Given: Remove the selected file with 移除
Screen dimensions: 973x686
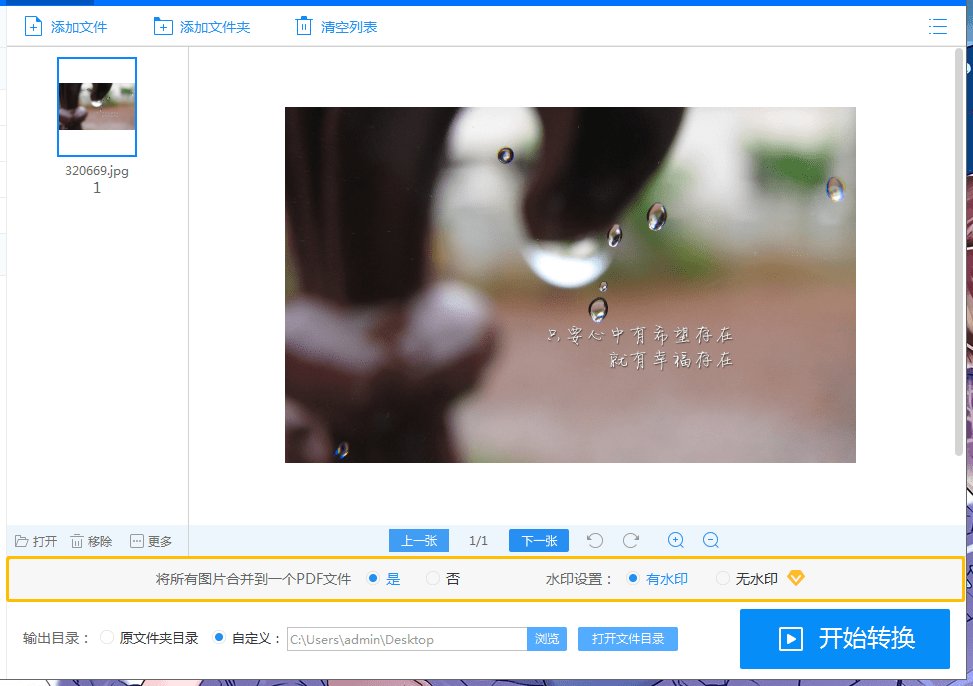Looking at the screenshot, I should 91,541.
